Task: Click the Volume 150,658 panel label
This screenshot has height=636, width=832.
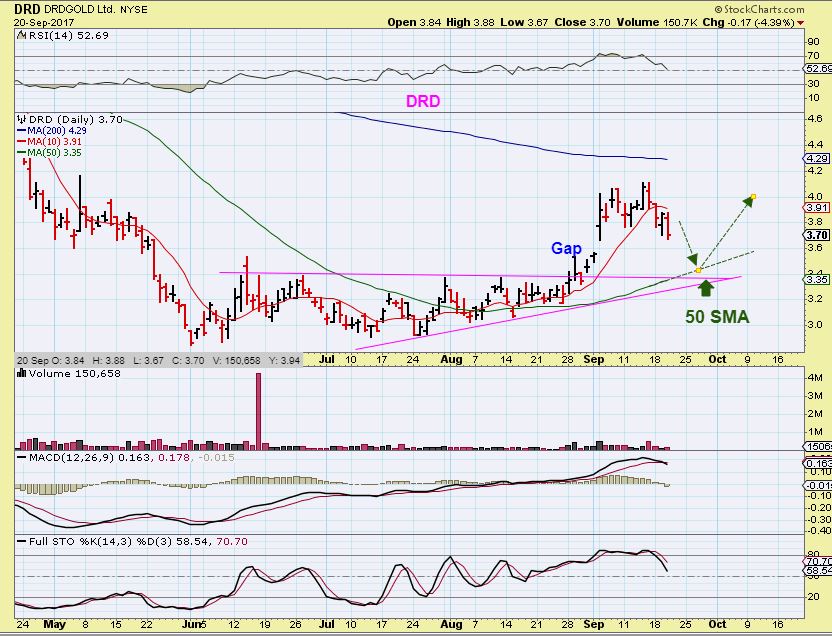Action: [75, 373]
